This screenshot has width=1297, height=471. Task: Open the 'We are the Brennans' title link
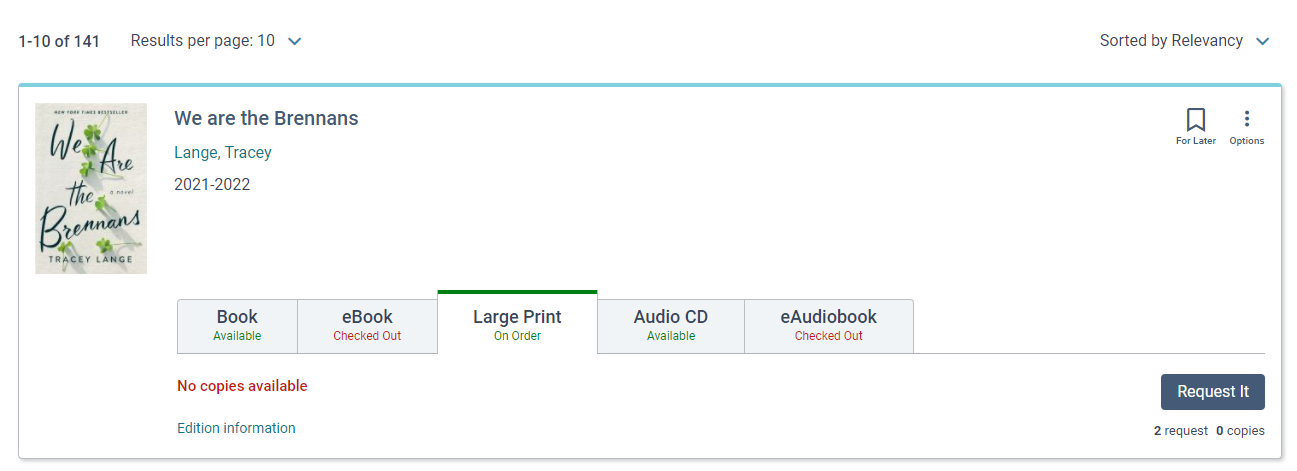(x=266, y=118)
